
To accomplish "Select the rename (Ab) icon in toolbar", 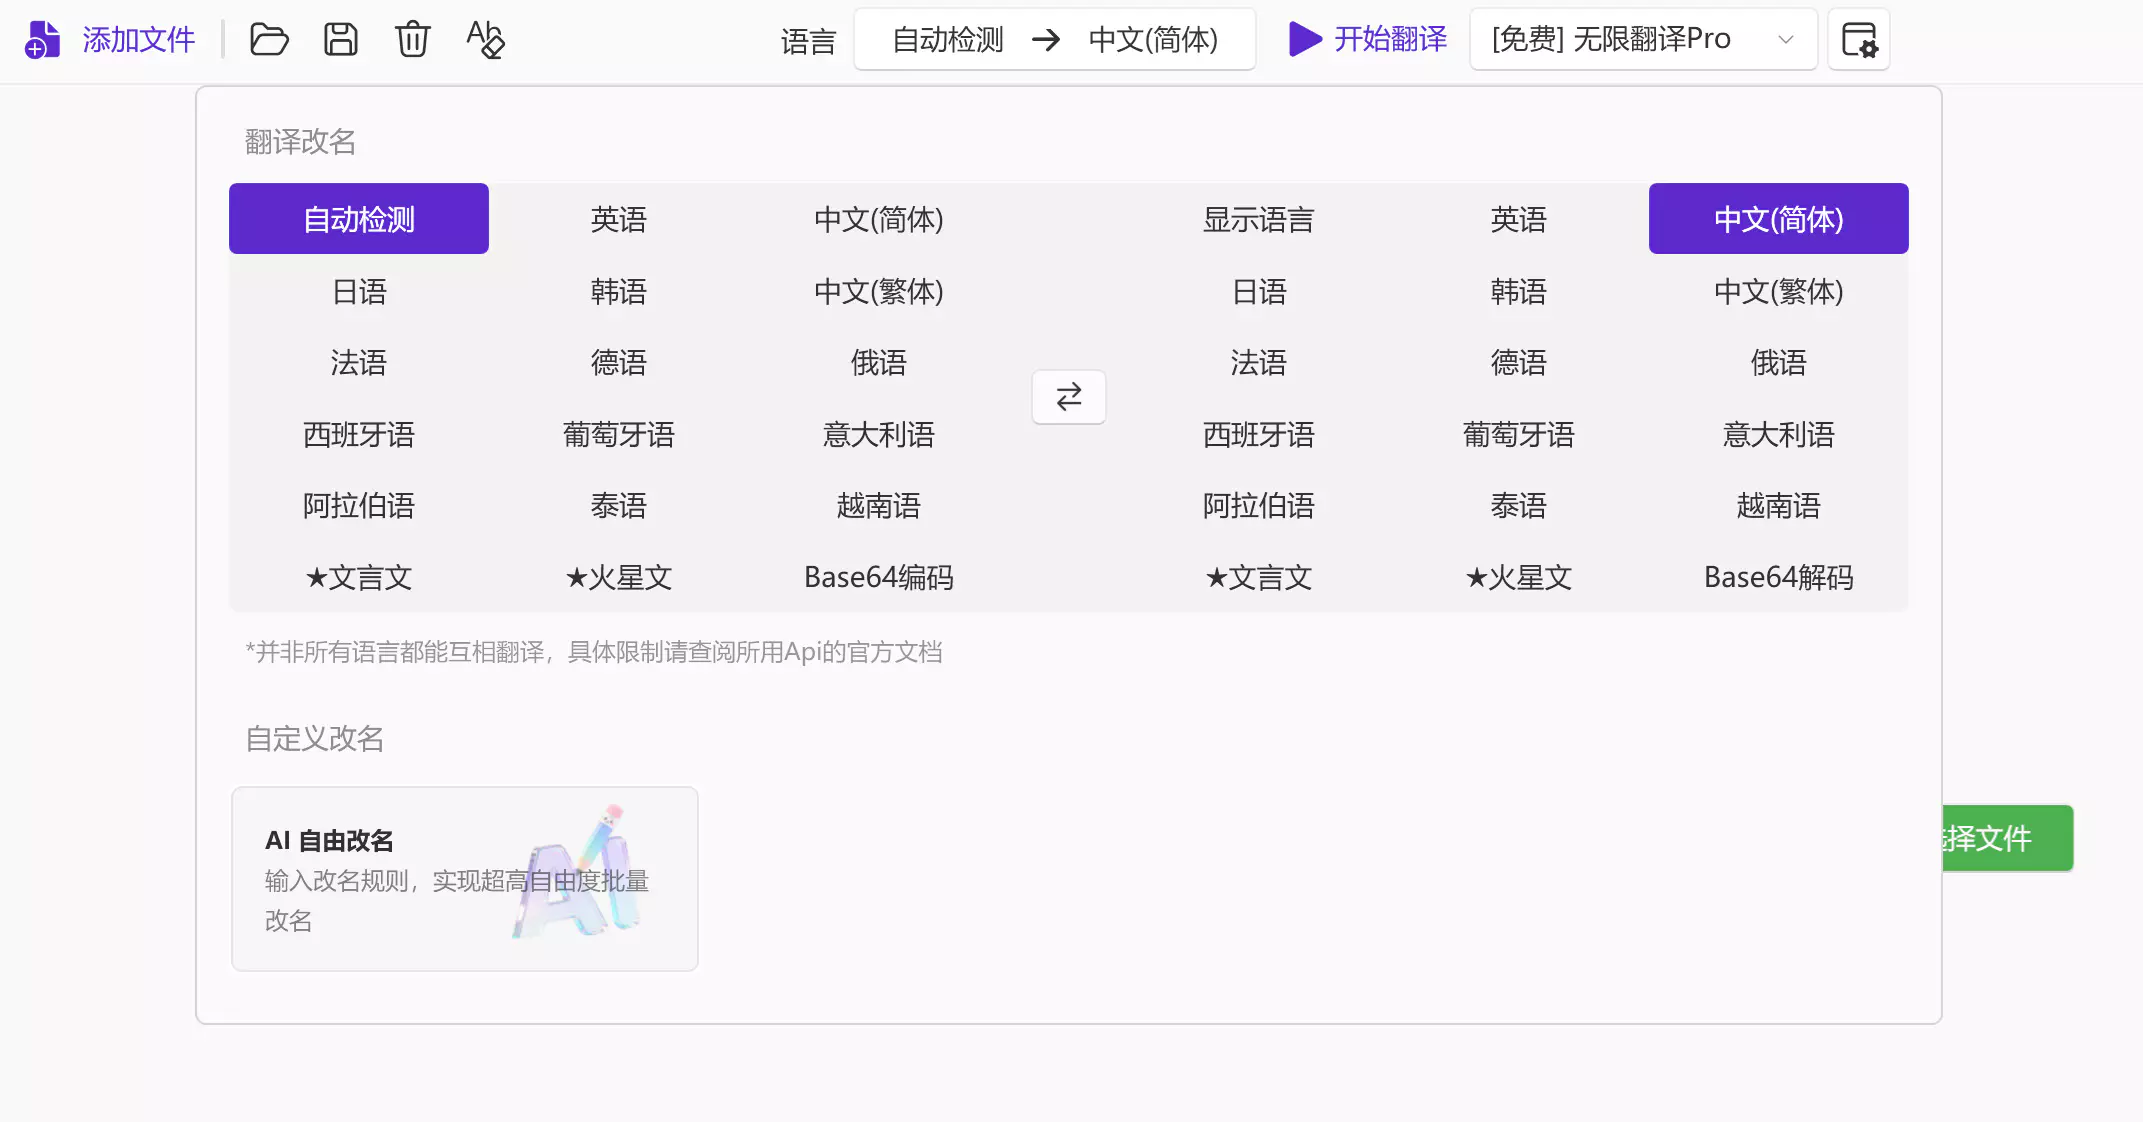I will (484, 41).
